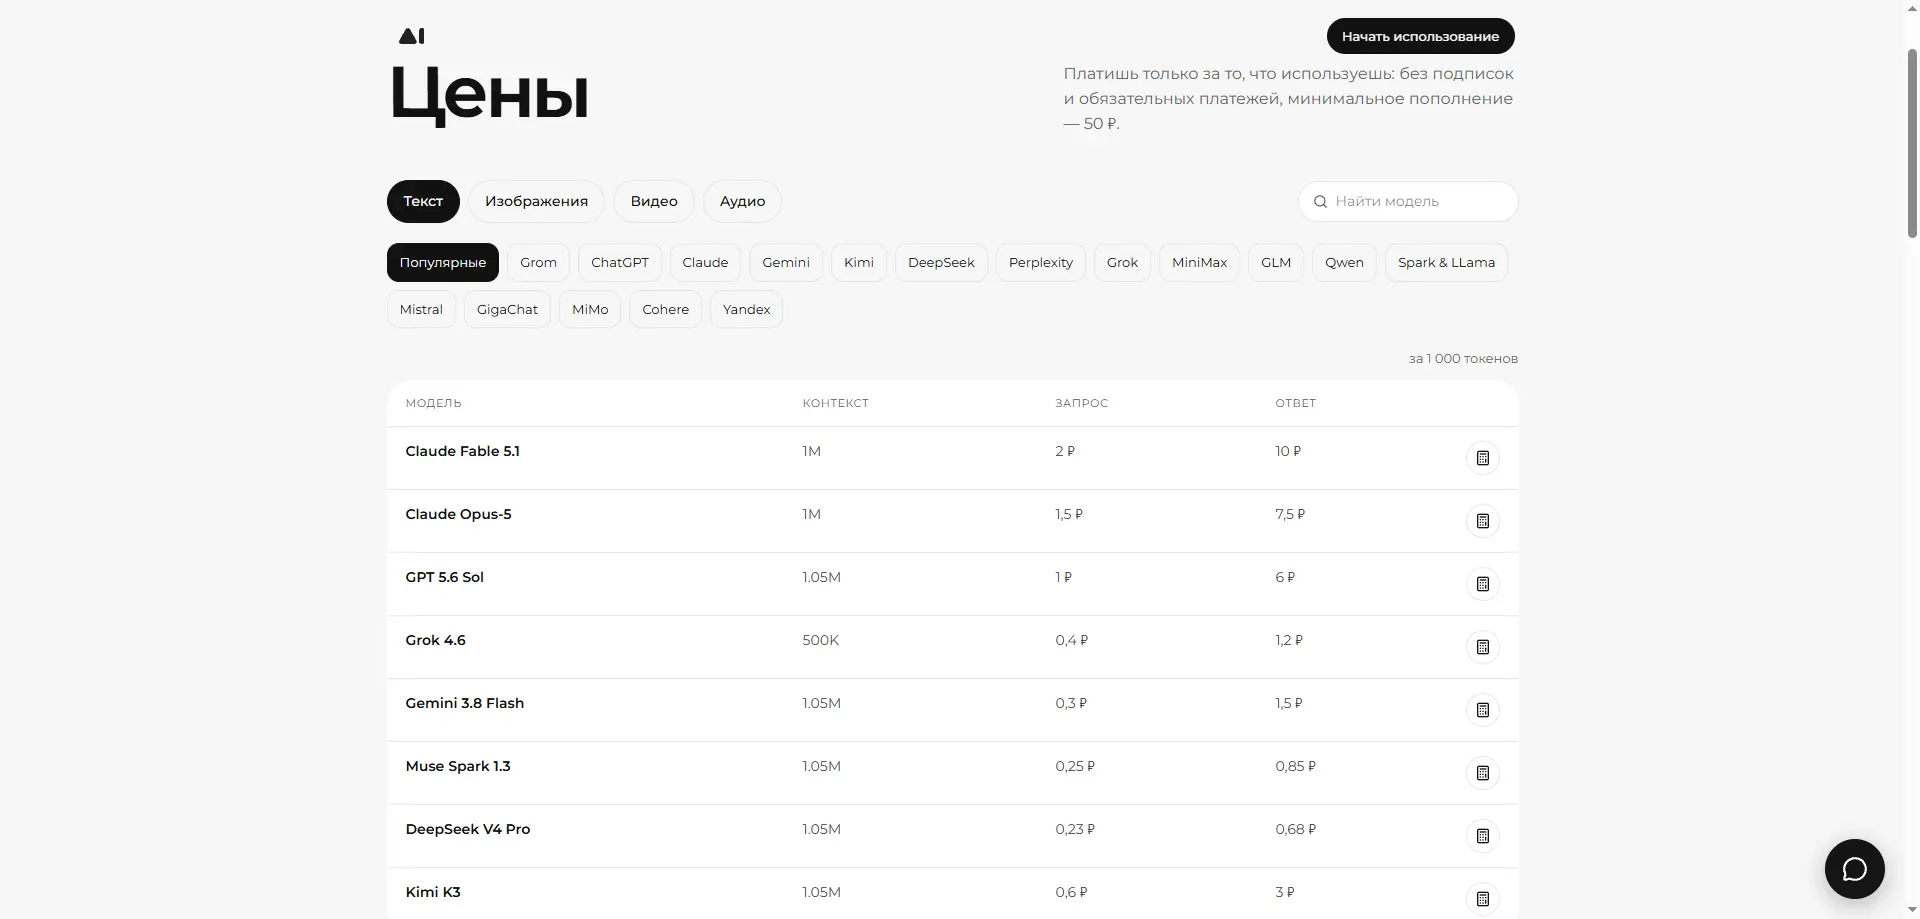
Task: Filter models by MiniMax
Action: click(x=1199, y=262)
